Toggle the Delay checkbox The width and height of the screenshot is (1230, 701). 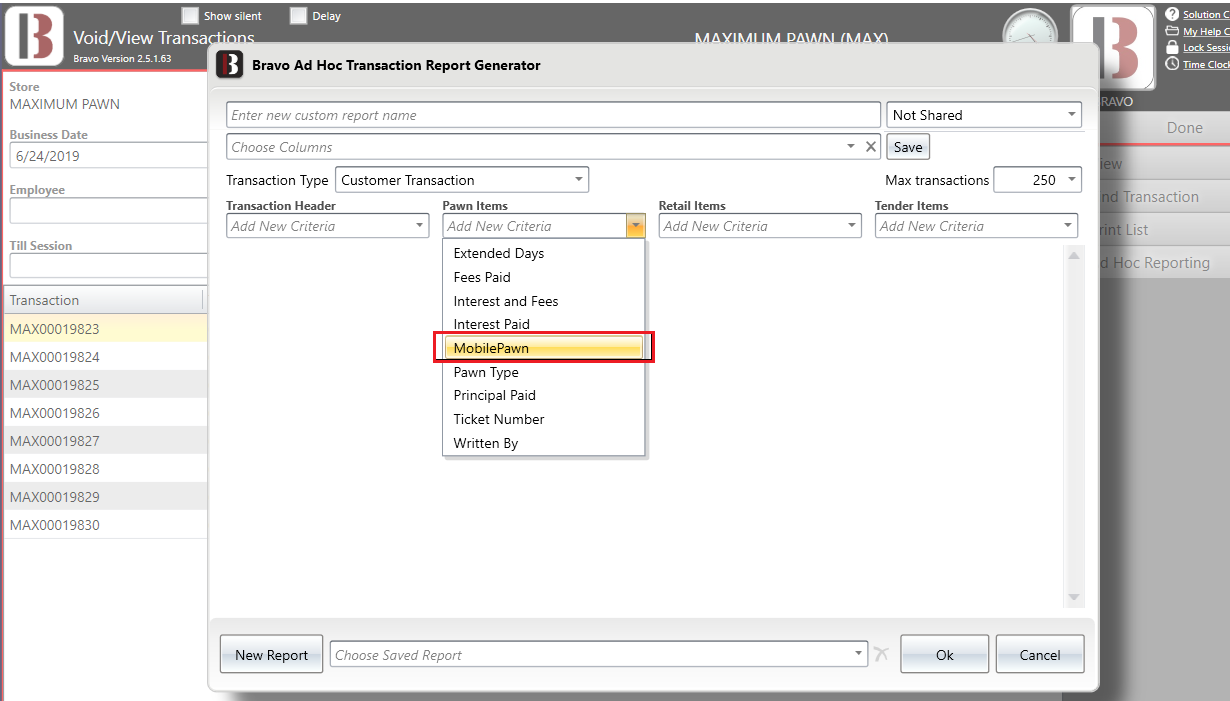[x=298, y=16]
